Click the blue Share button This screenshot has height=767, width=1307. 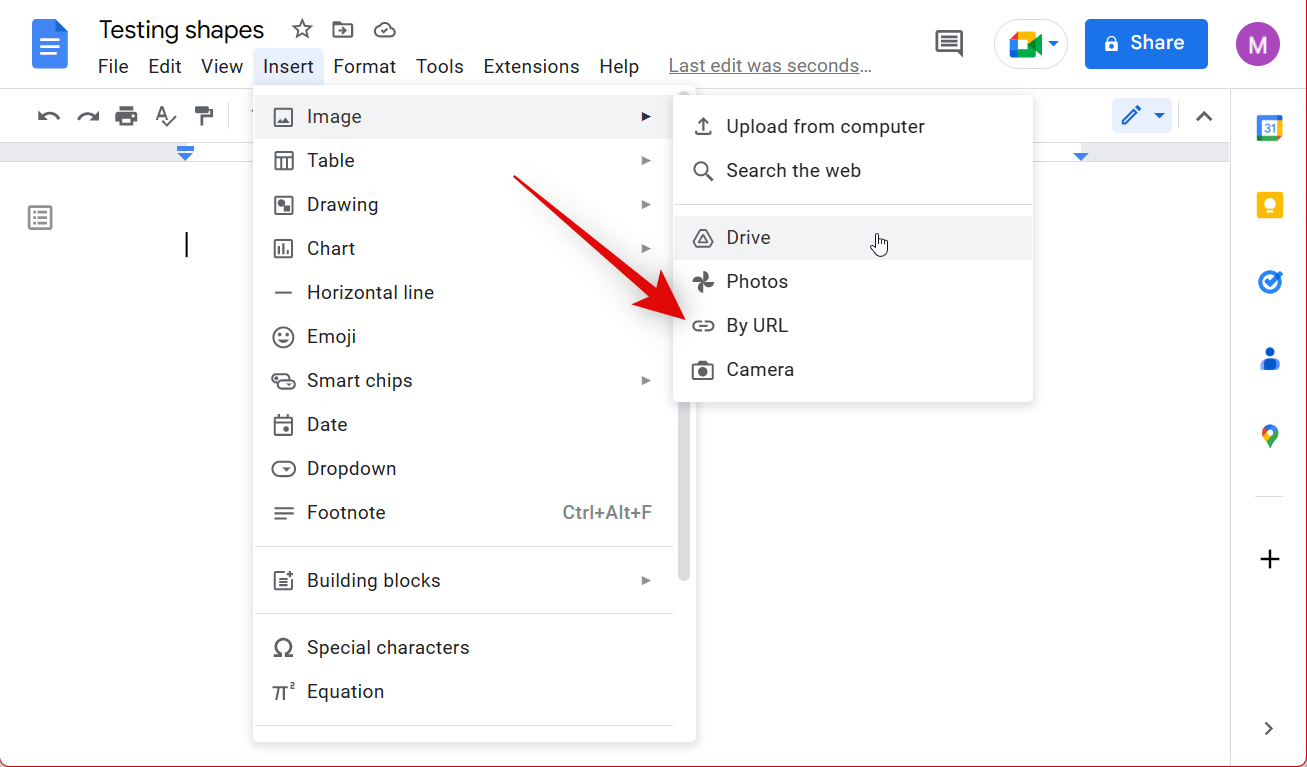click(x=1146, y=44)
